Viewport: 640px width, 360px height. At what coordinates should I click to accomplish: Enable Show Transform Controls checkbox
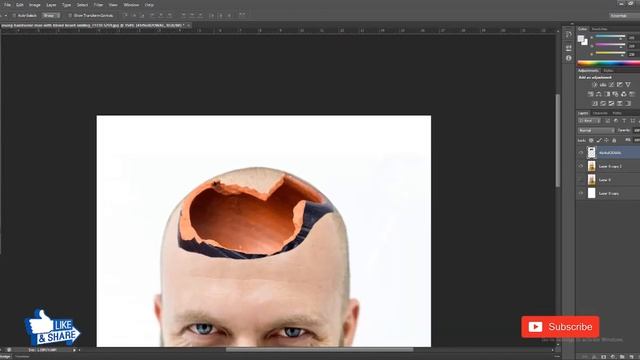70,16
